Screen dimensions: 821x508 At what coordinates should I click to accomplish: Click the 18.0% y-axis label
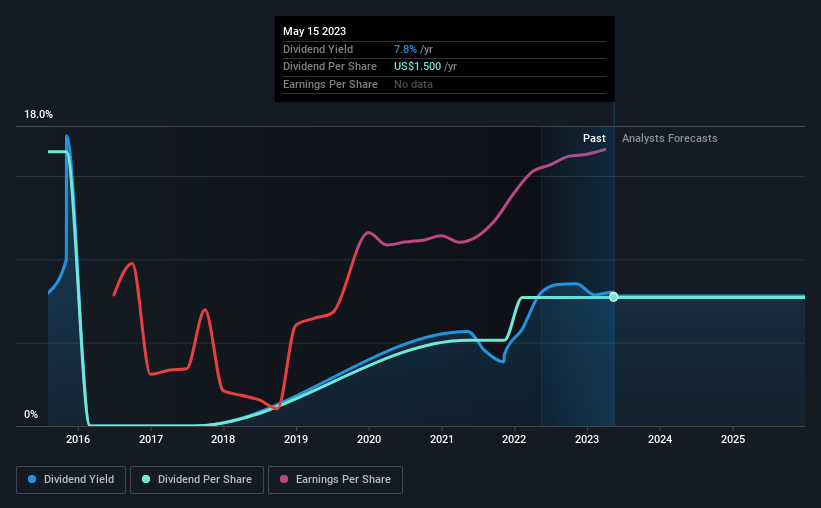pos(39,114)
